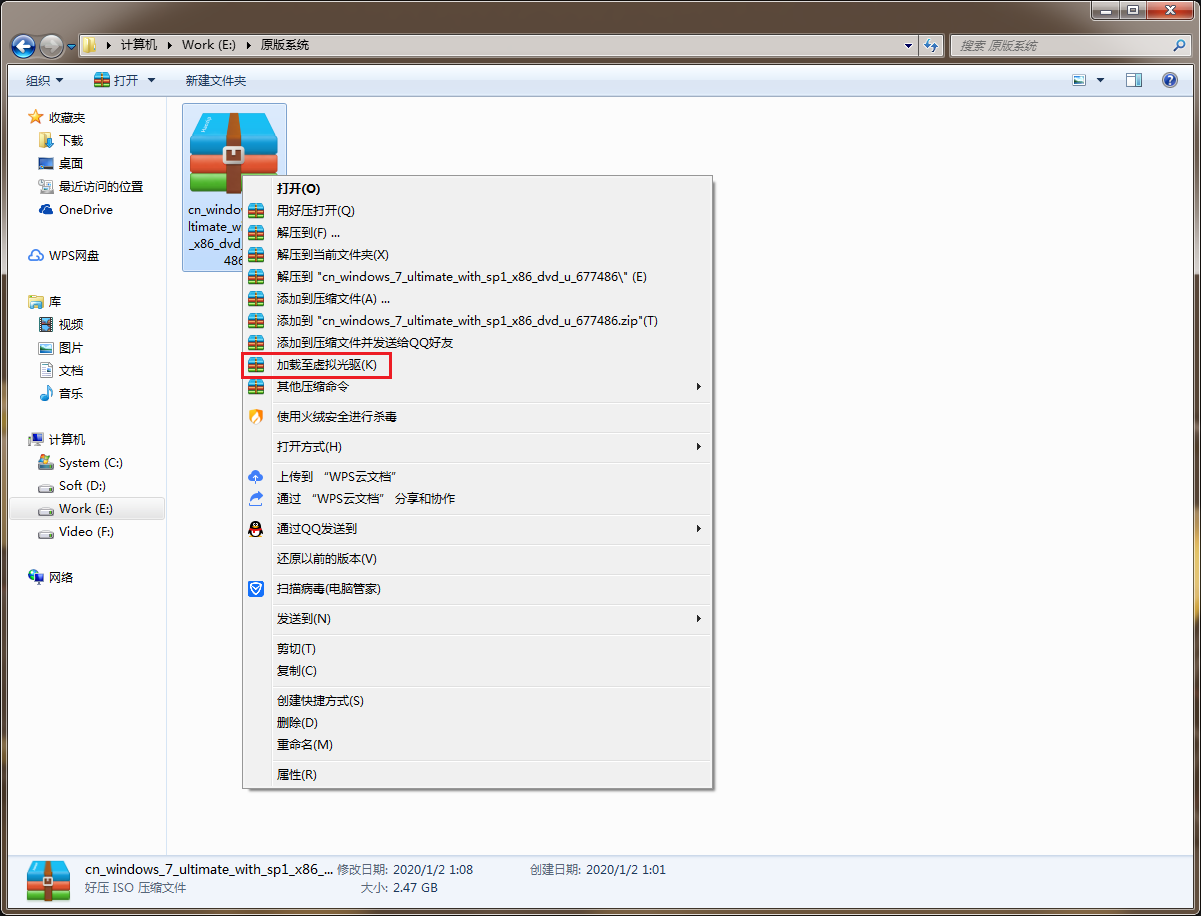This screenshot has width=1201, height=916.
Task: Click the refresh icon beside address bar
Action: (932, 45)
